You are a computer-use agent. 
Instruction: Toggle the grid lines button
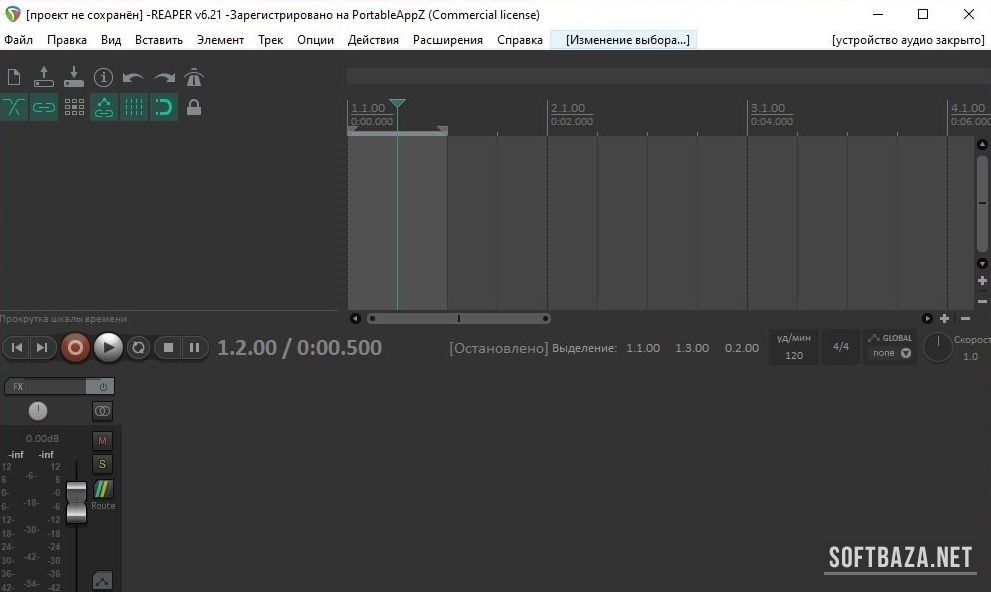pos(134,107)
